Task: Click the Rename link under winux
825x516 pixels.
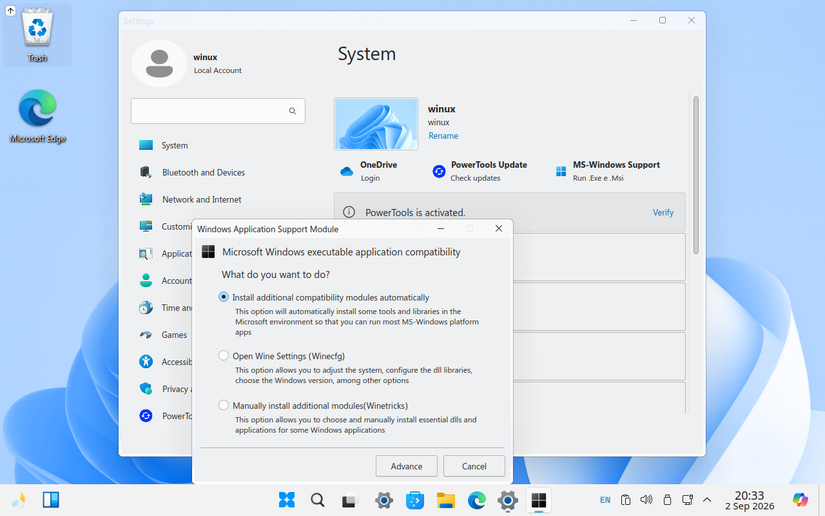Action: (x=443, y=136)
